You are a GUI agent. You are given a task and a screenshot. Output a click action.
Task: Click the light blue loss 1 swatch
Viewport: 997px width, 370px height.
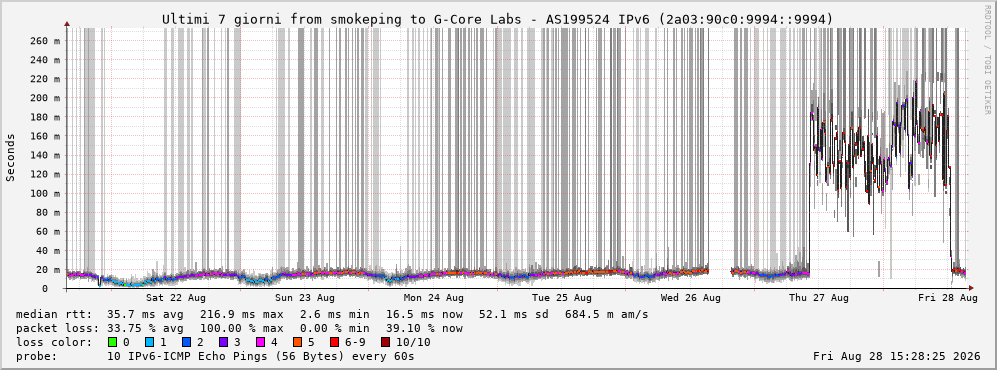[150, 342]
